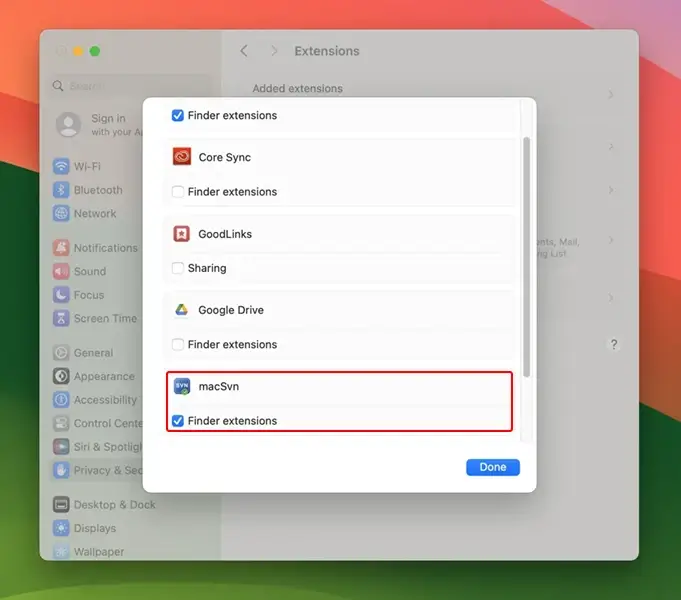Select Focus label in sidebar
The height and width of the screenshot is (600, 681).
coord(89,295)
